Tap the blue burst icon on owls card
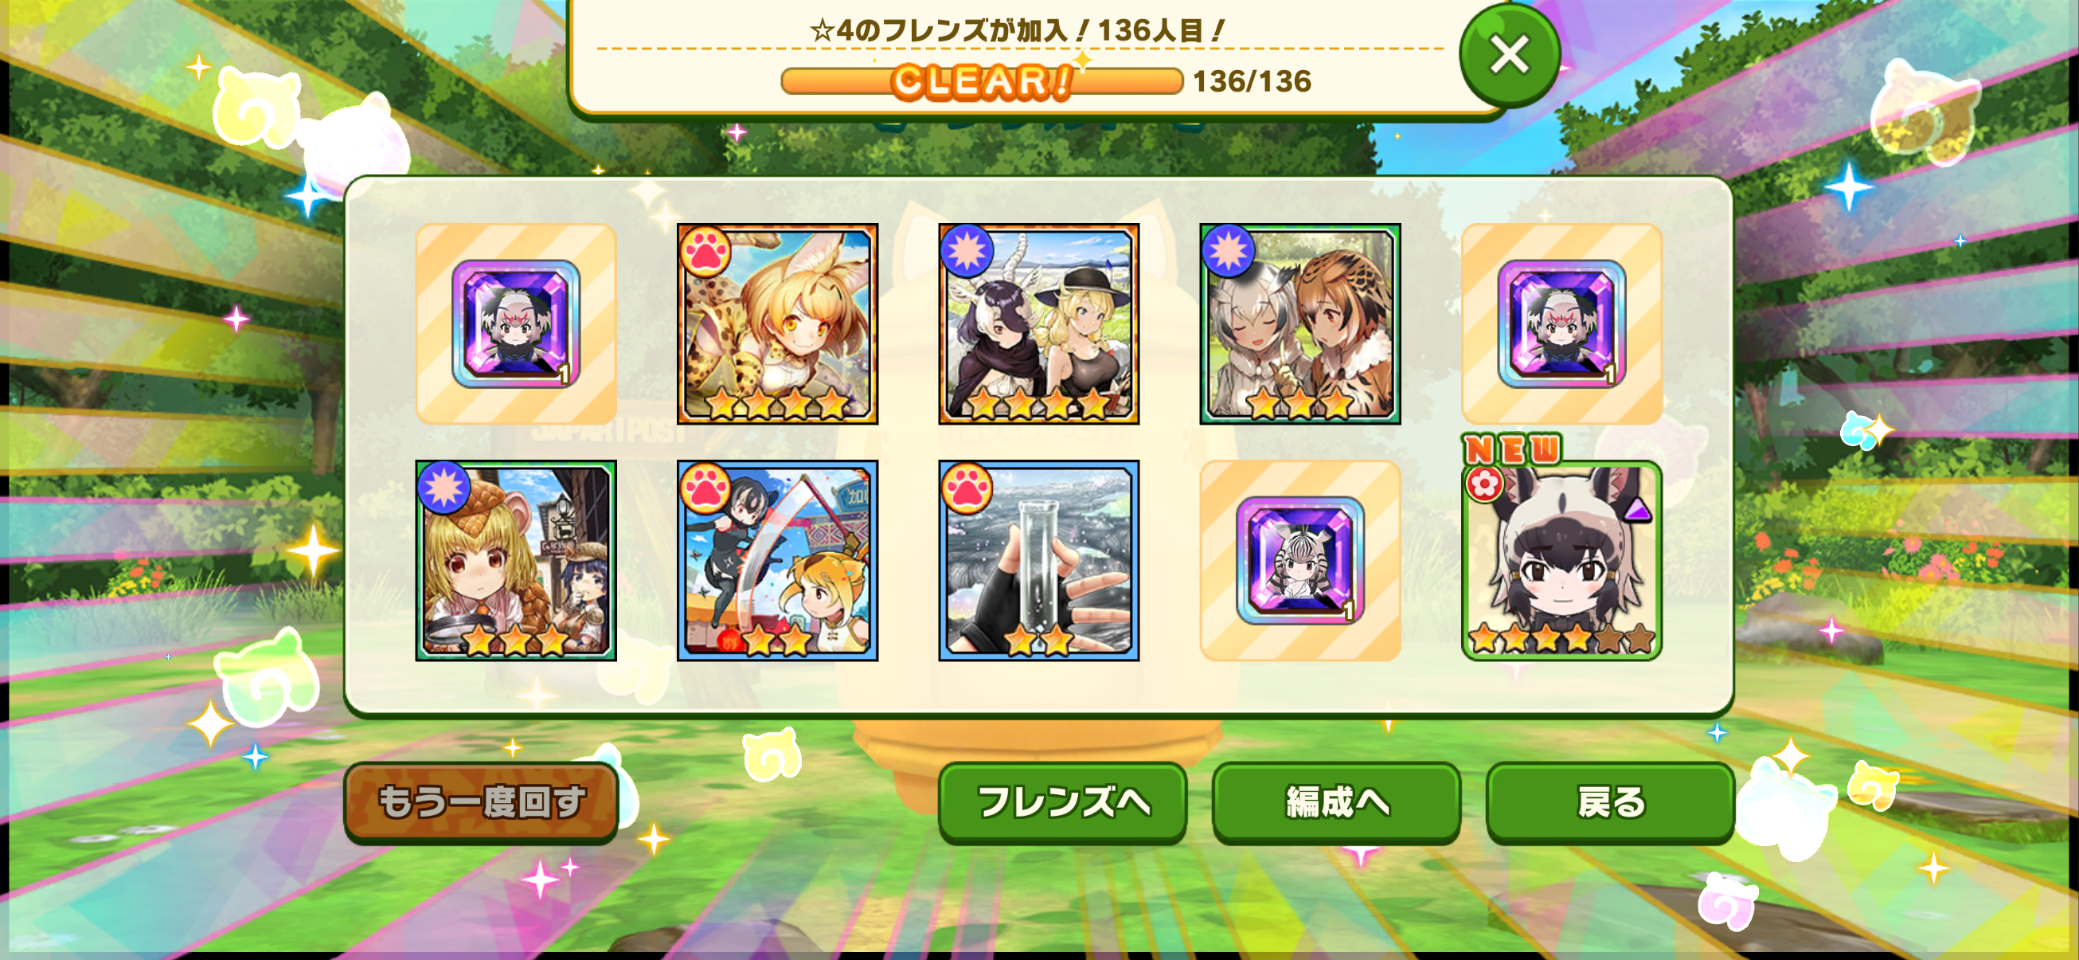The height and width of the screenshot is (960, 2079). tap(1228, 251)
